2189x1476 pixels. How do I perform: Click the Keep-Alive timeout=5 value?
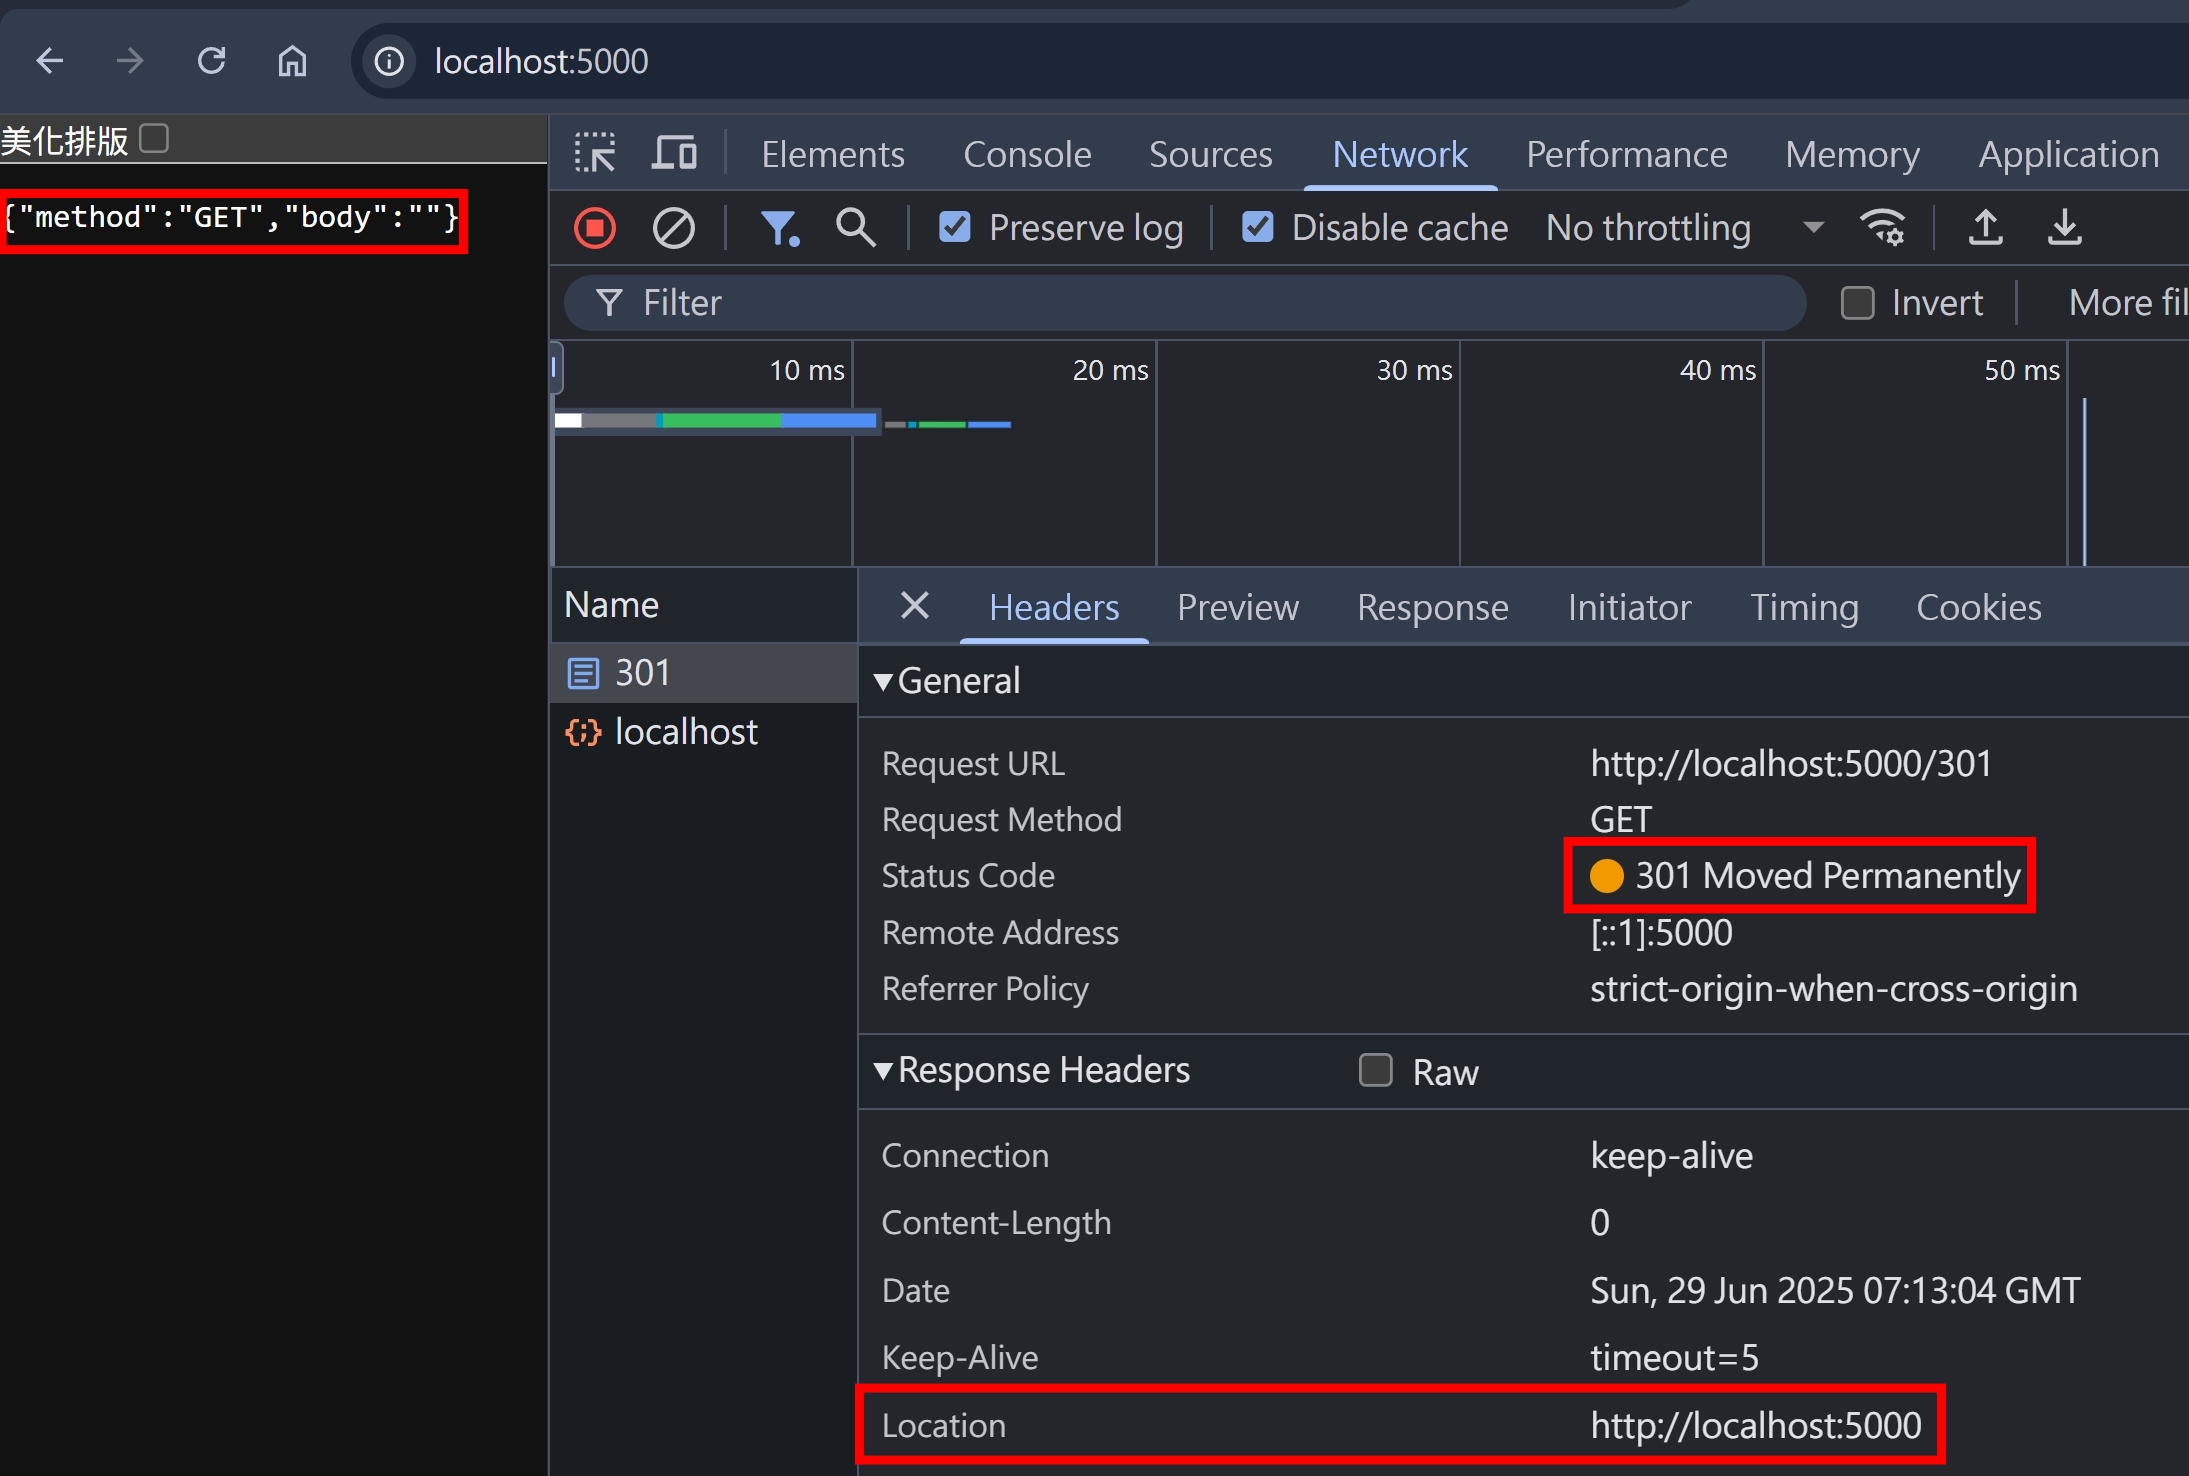[1674, 1358]
